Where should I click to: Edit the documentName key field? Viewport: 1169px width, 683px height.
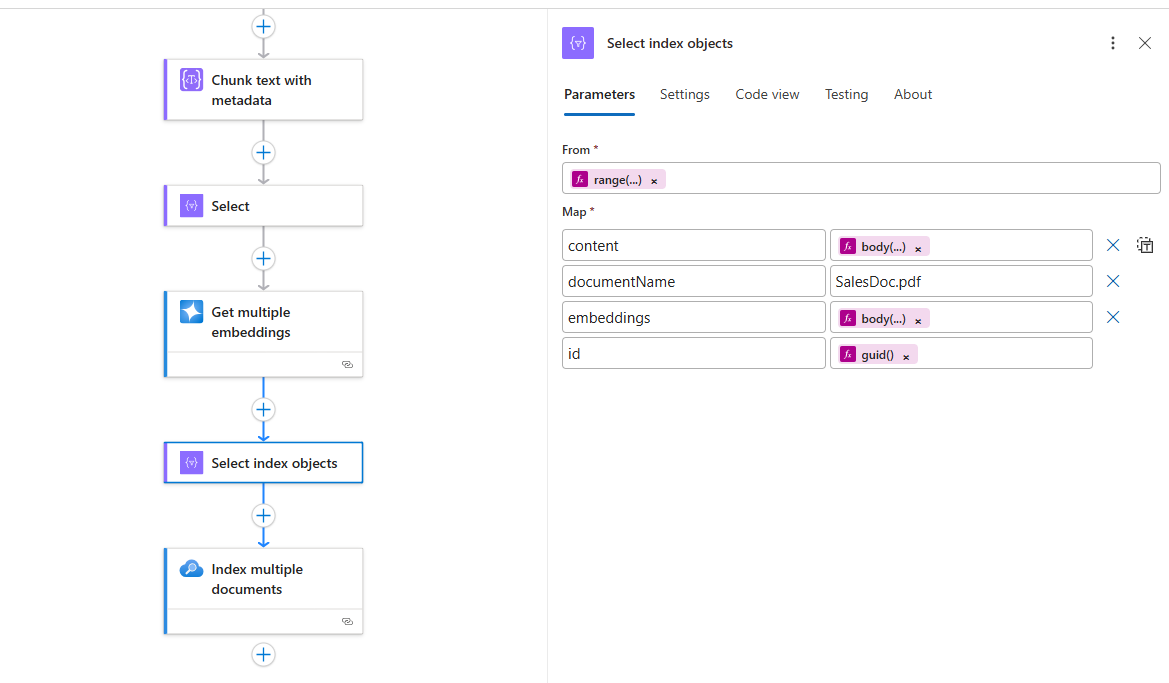693,281
